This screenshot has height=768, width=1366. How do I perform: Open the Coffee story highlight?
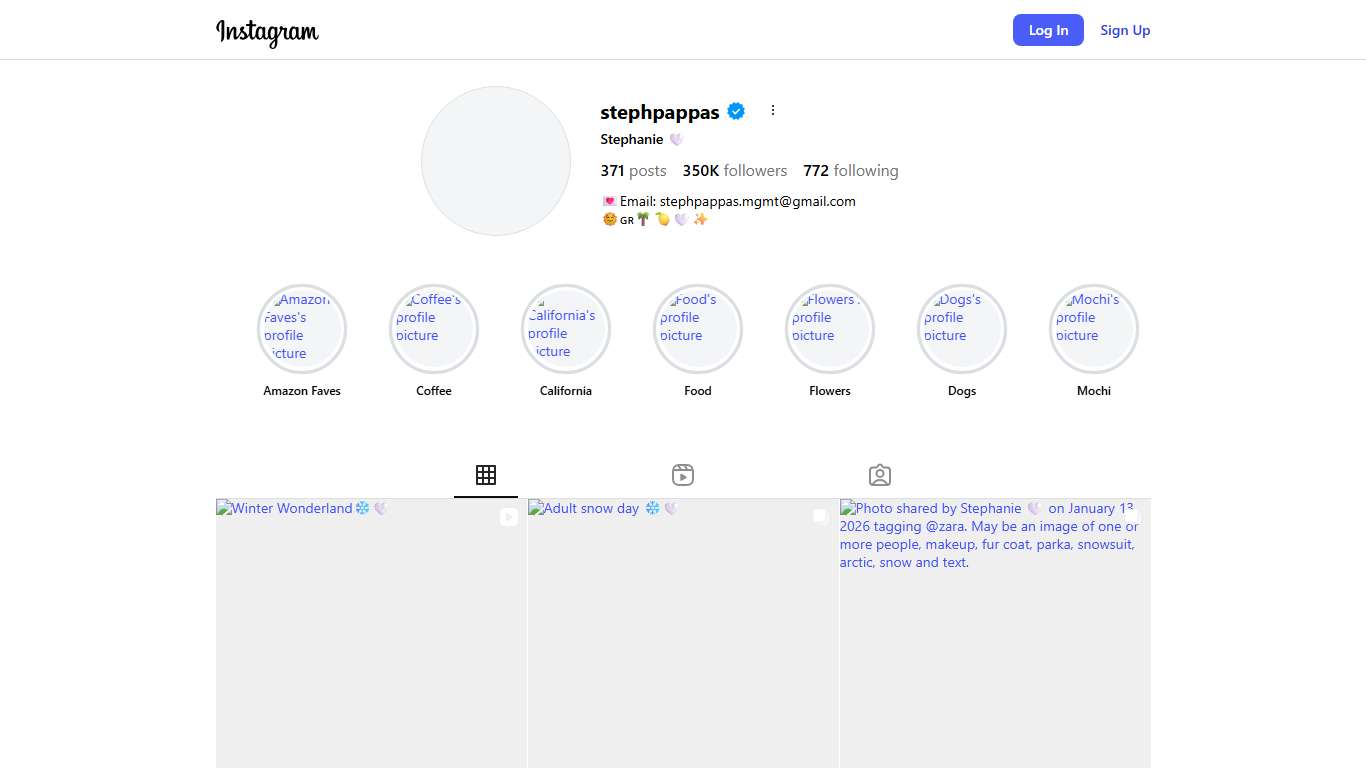pos(434,329)
